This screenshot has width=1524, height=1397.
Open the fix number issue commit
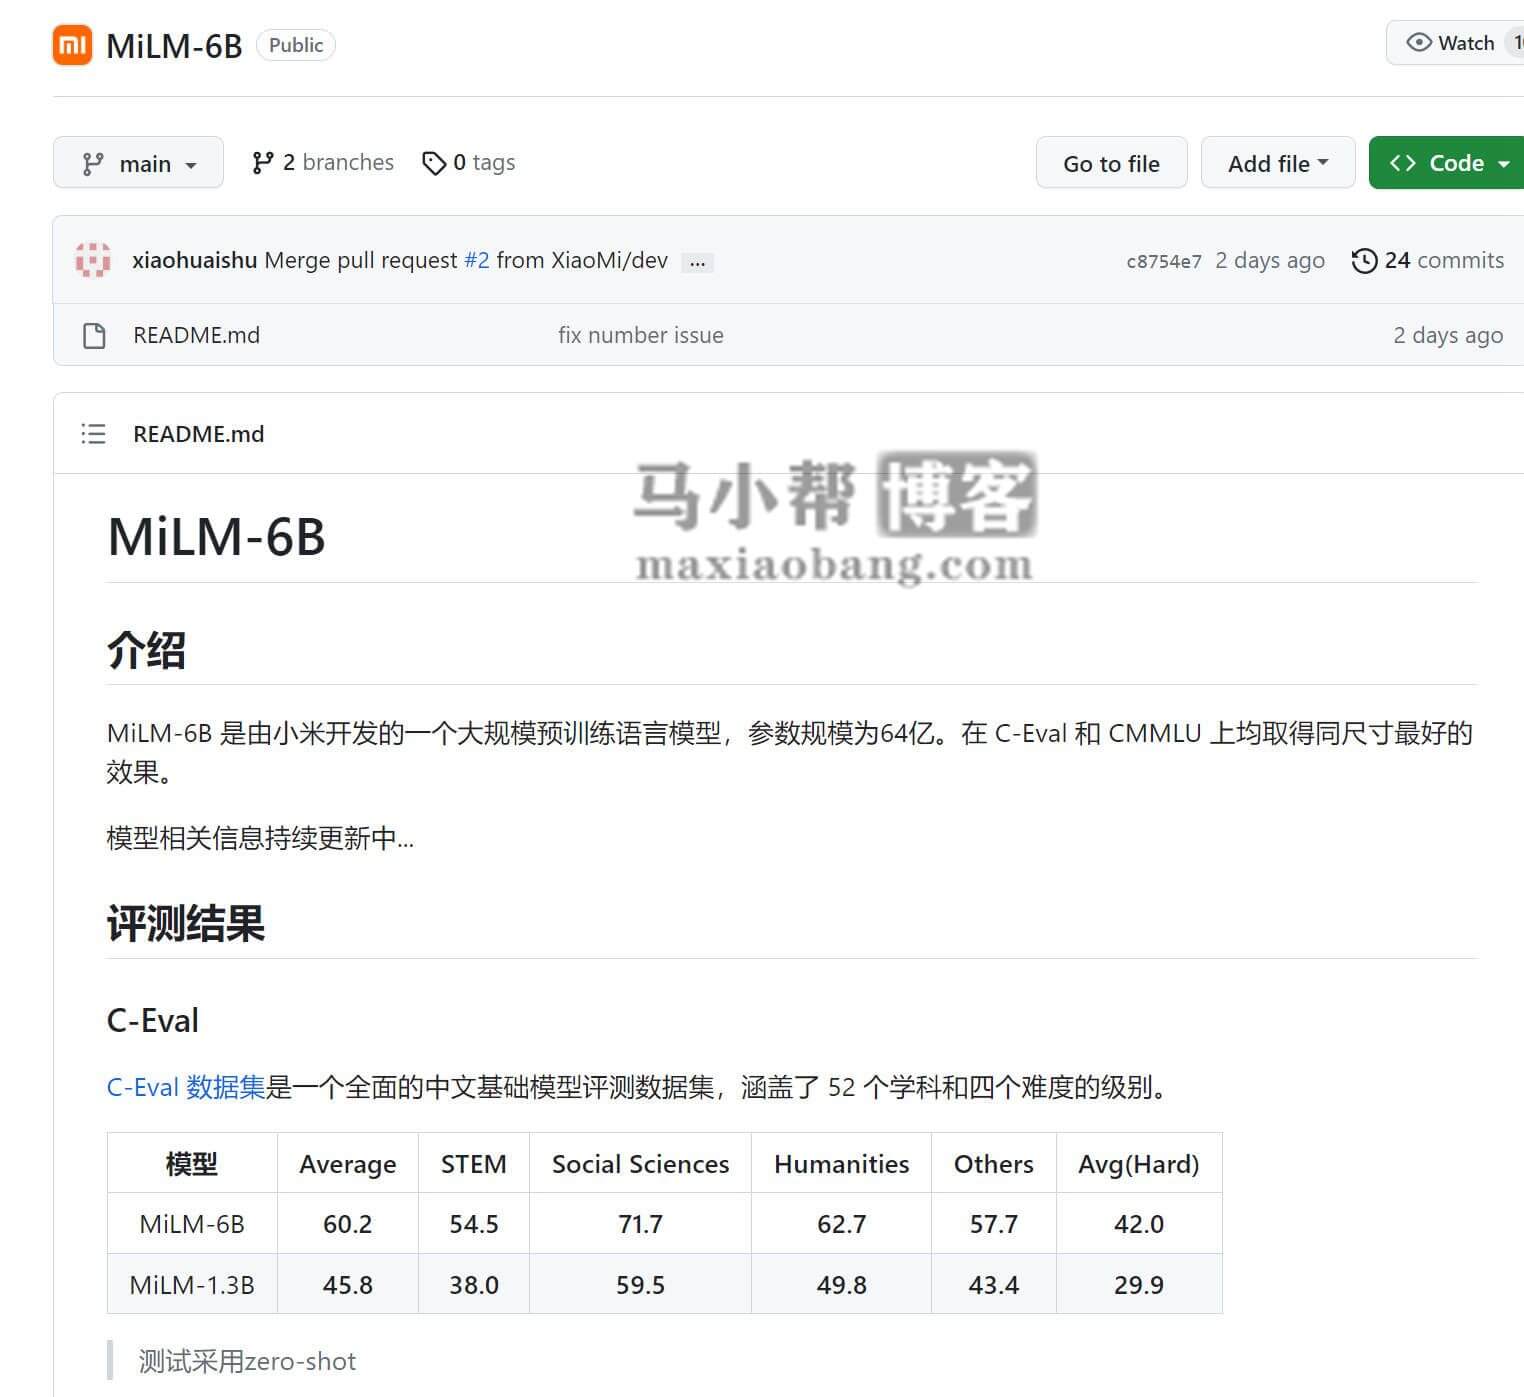(x=641, y=335)
